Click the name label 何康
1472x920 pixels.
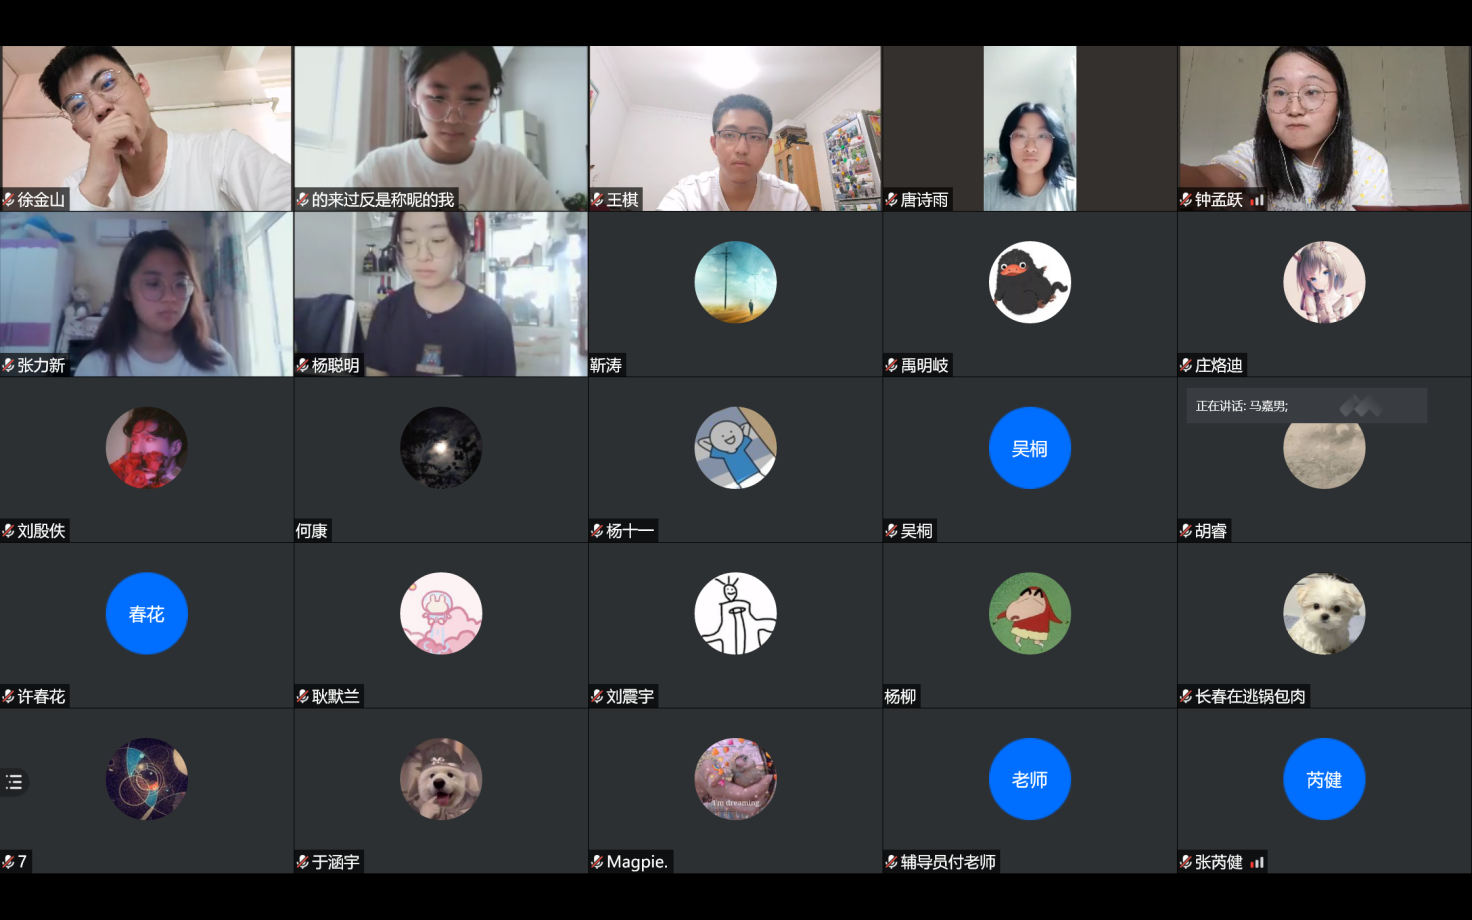(x=312, y=531)
